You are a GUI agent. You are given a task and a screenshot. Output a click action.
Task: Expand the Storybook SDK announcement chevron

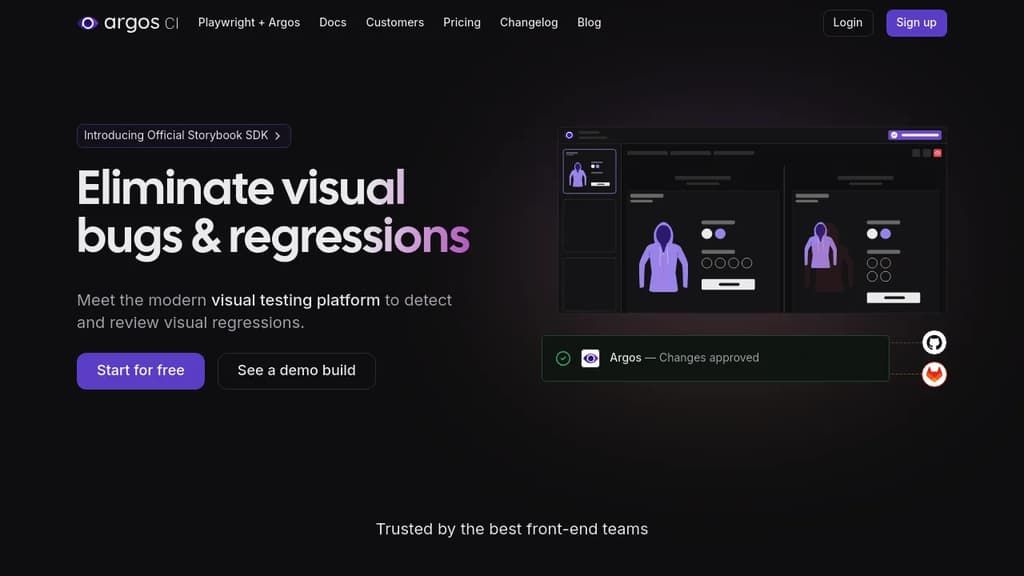pos(279,135)
